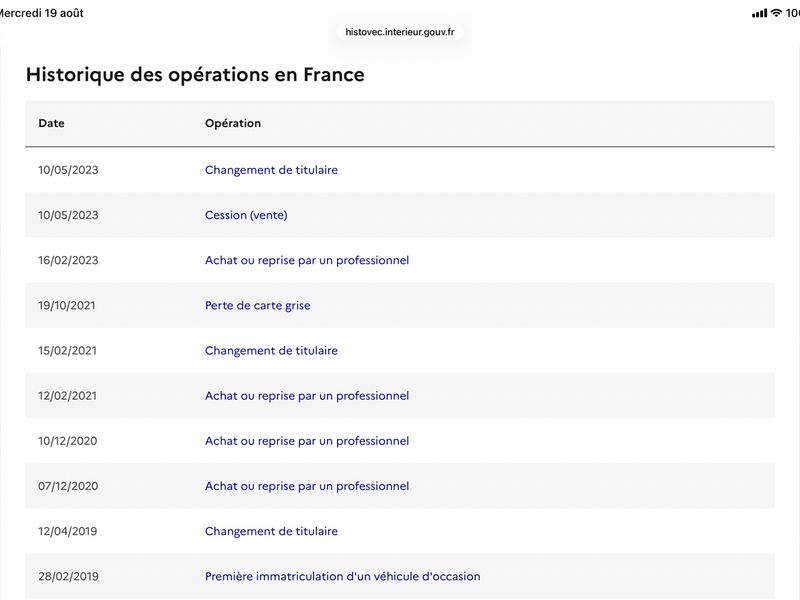Open Première immatriculation d'un véhicule d'occasion
The height and width of the screenshot is (600, 800).
click(x=342, y=577)
